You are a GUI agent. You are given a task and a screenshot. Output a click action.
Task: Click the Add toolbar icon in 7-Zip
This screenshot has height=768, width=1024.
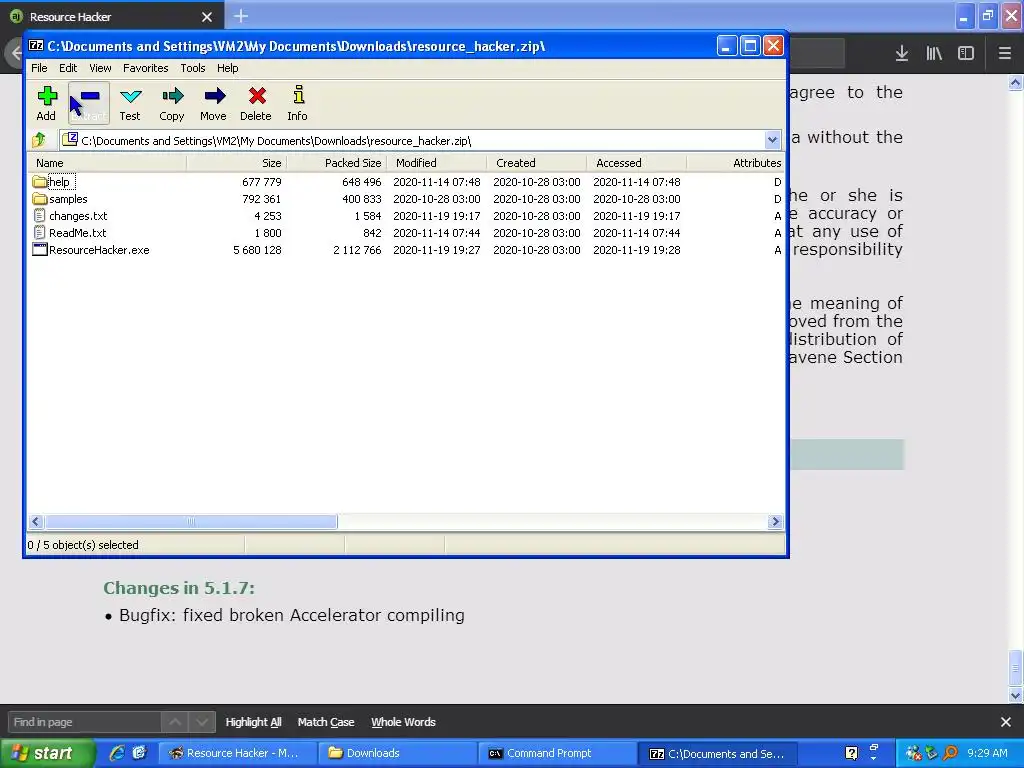point(46,103)
